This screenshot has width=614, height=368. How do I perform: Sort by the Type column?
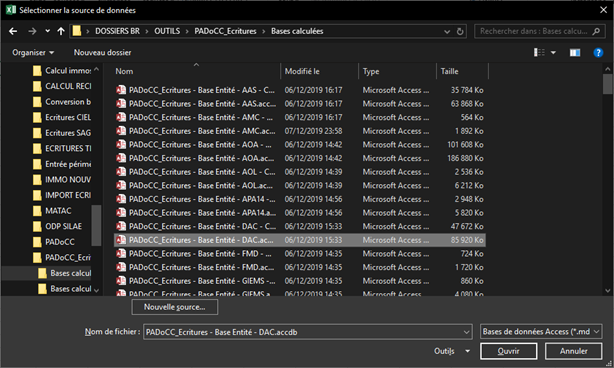point(370,71)
